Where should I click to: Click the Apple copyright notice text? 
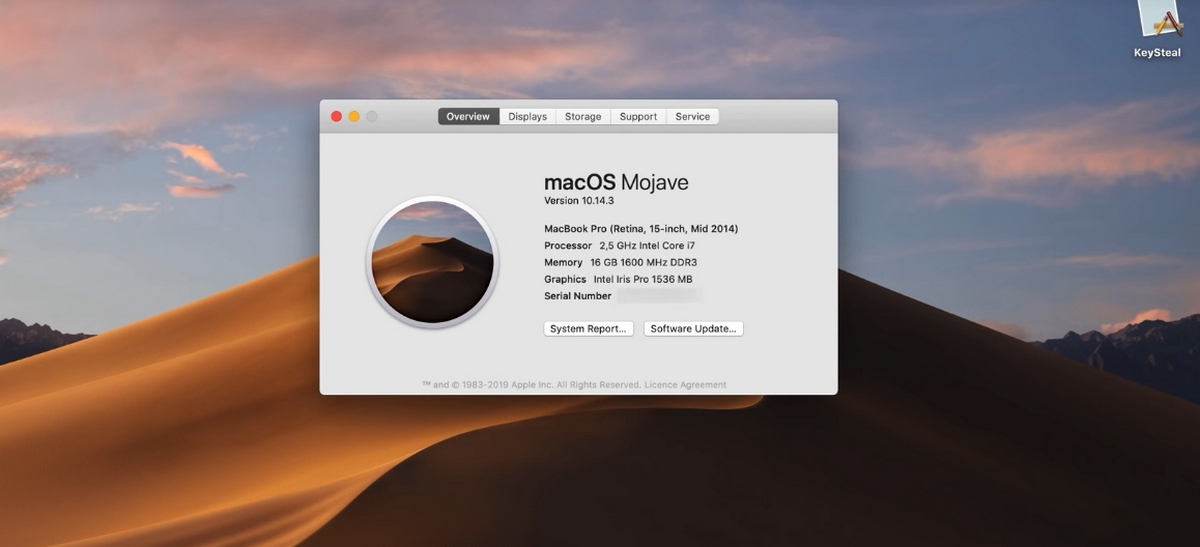[530, 385]
